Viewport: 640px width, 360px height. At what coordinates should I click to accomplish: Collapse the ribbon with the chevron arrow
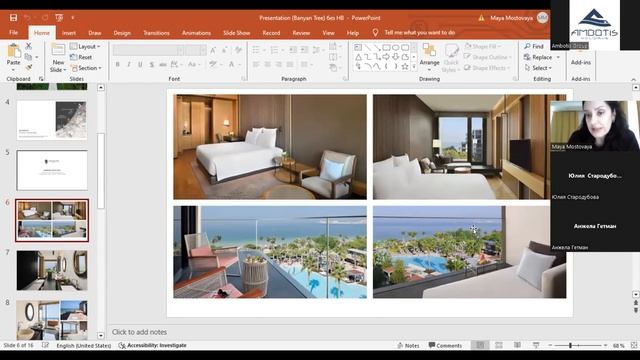(633, 79)
